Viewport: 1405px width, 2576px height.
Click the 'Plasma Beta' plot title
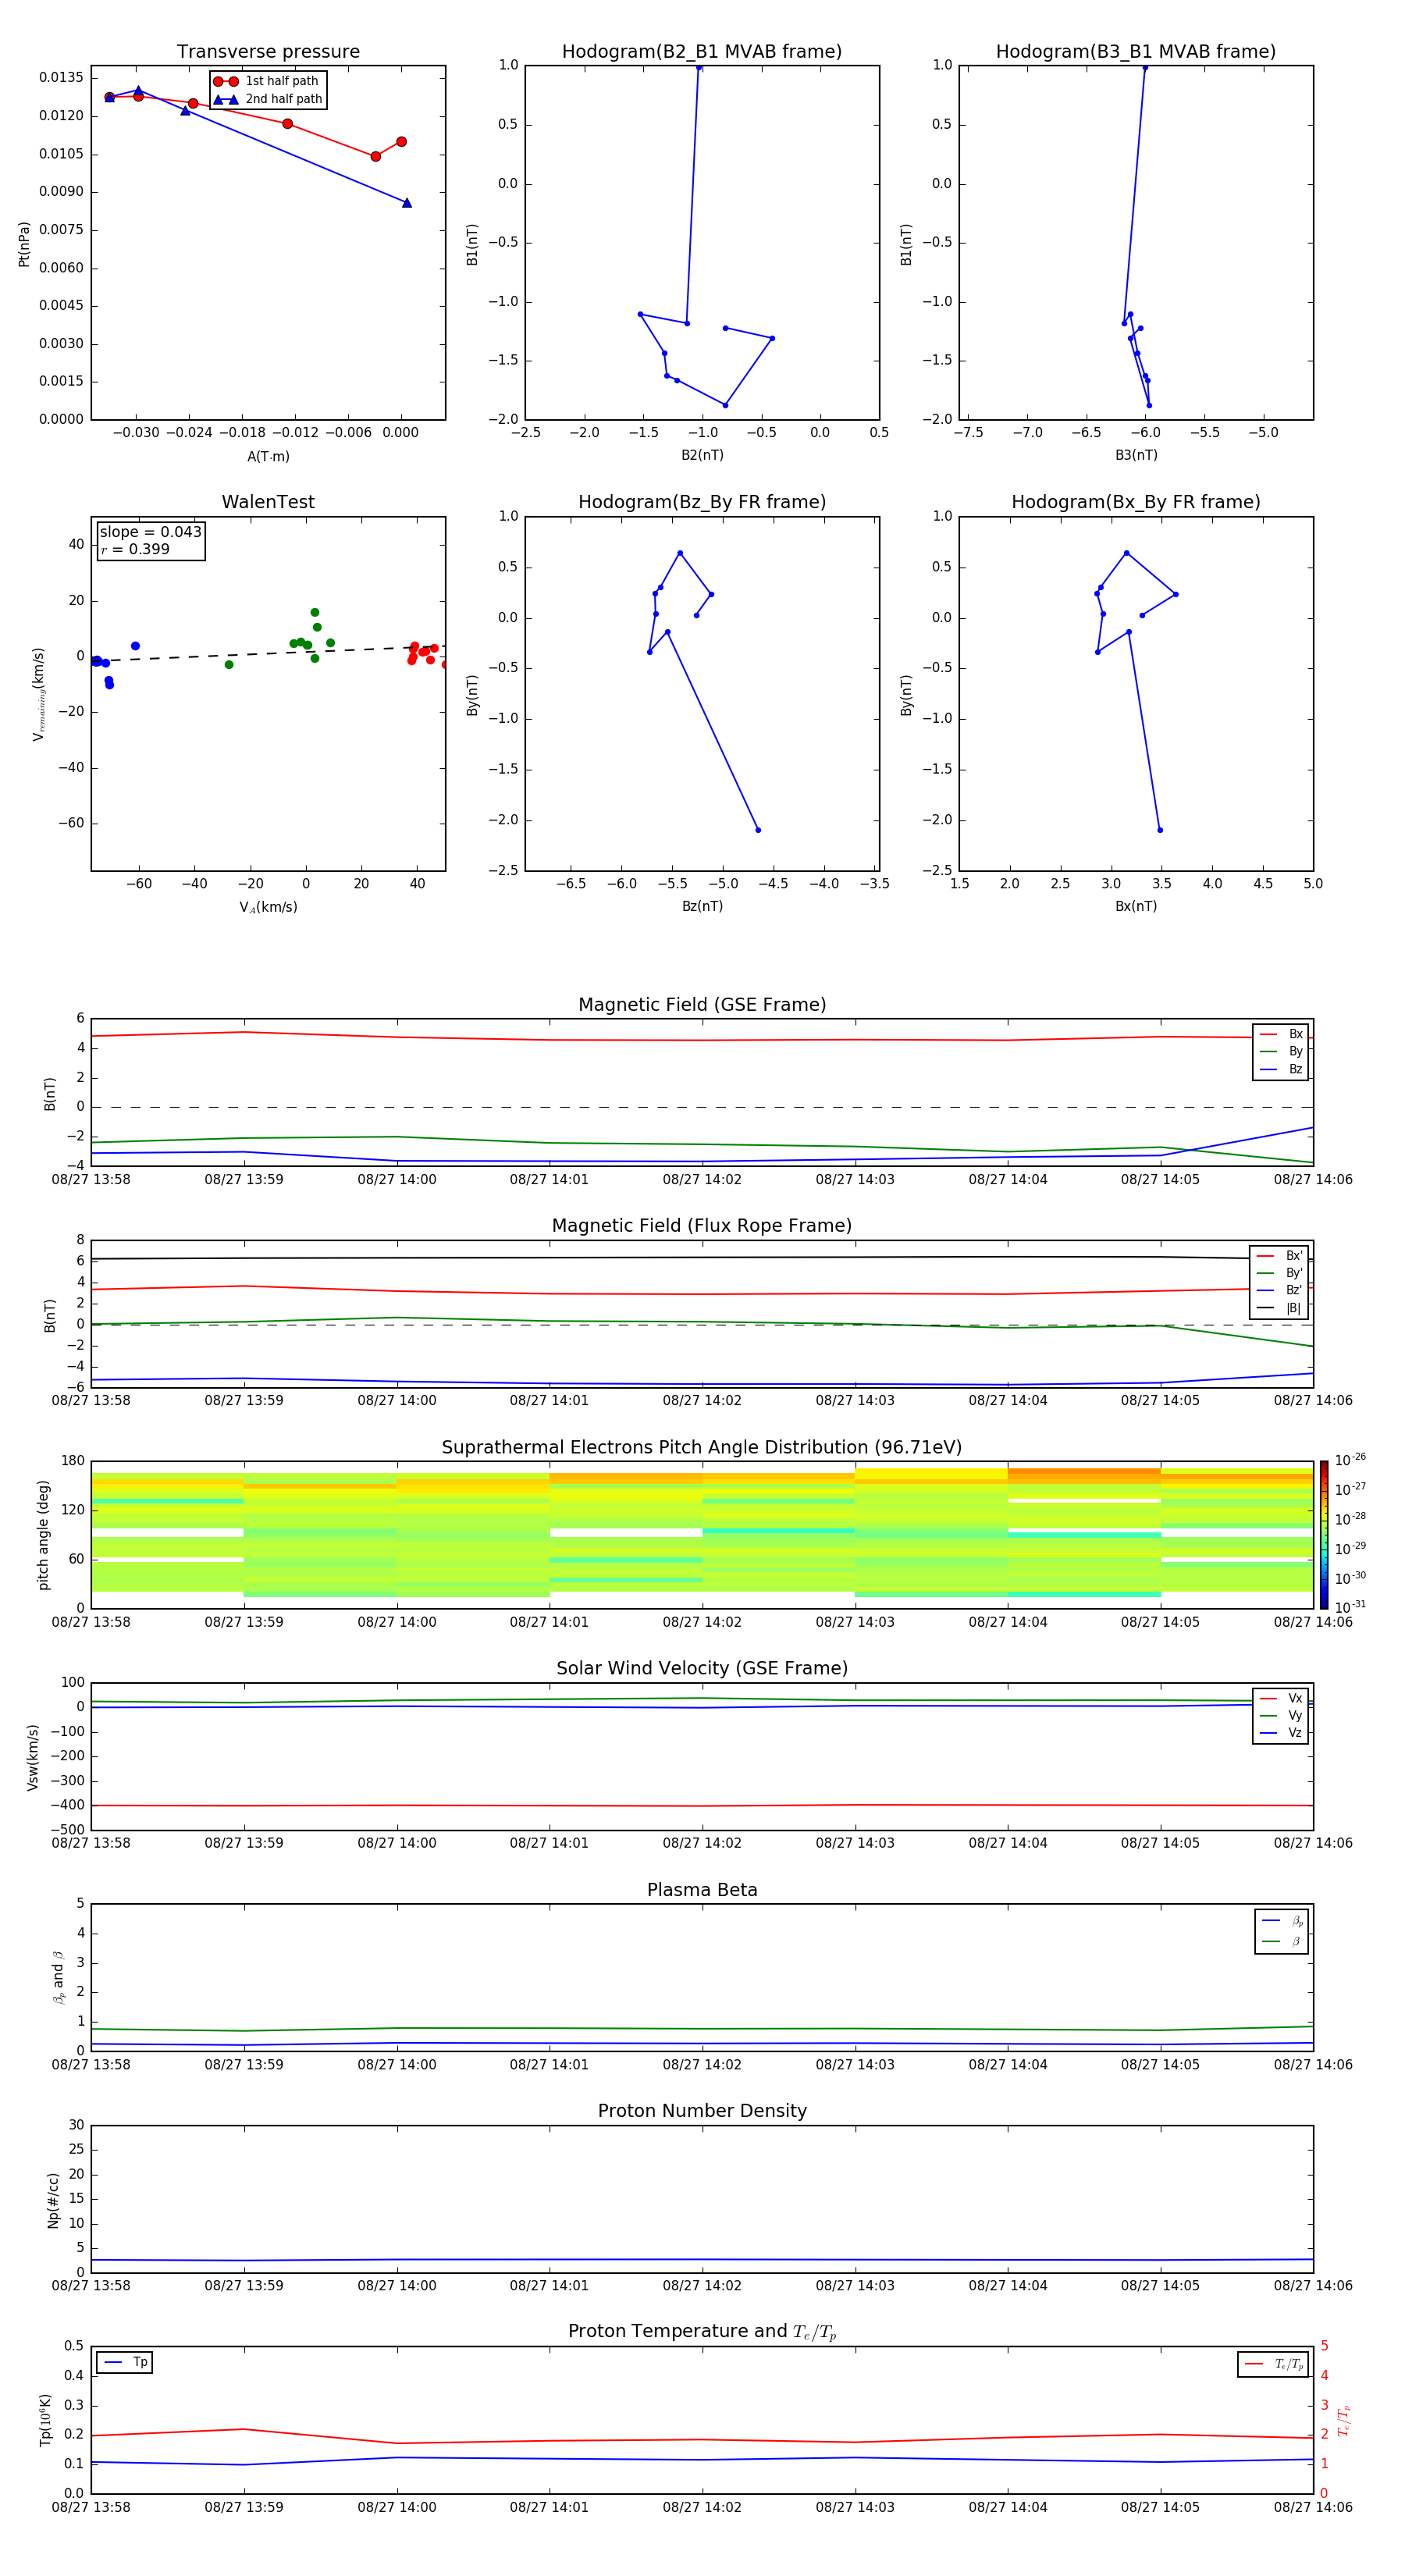(702, 1890)
